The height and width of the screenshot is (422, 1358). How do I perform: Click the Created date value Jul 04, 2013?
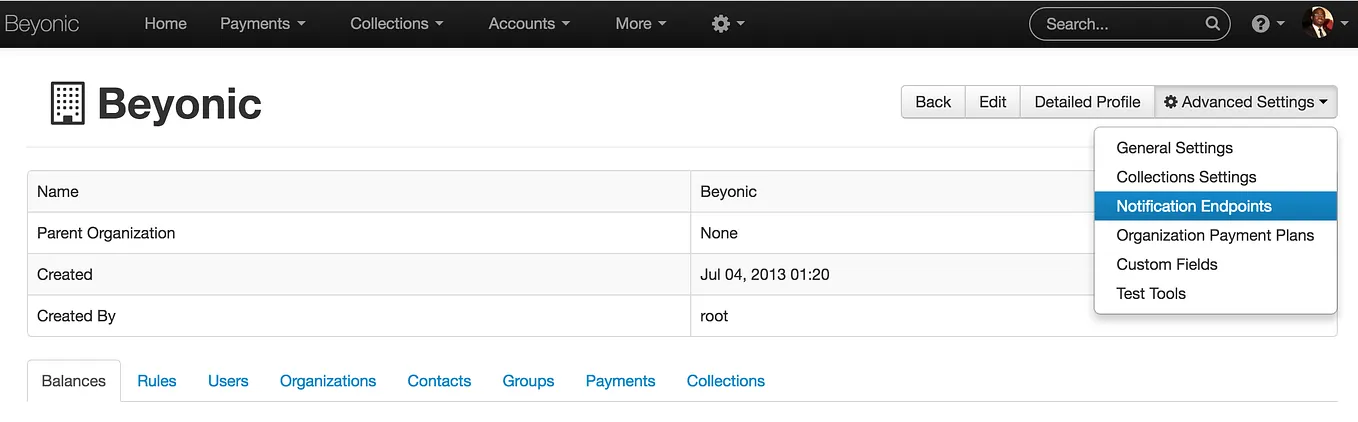coord(765,274)
